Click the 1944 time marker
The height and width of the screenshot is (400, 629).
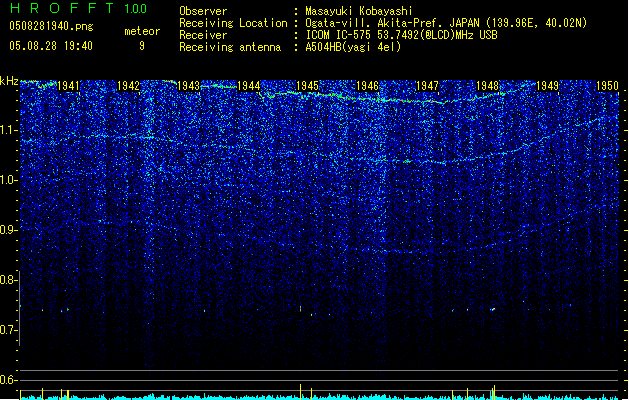249,86
